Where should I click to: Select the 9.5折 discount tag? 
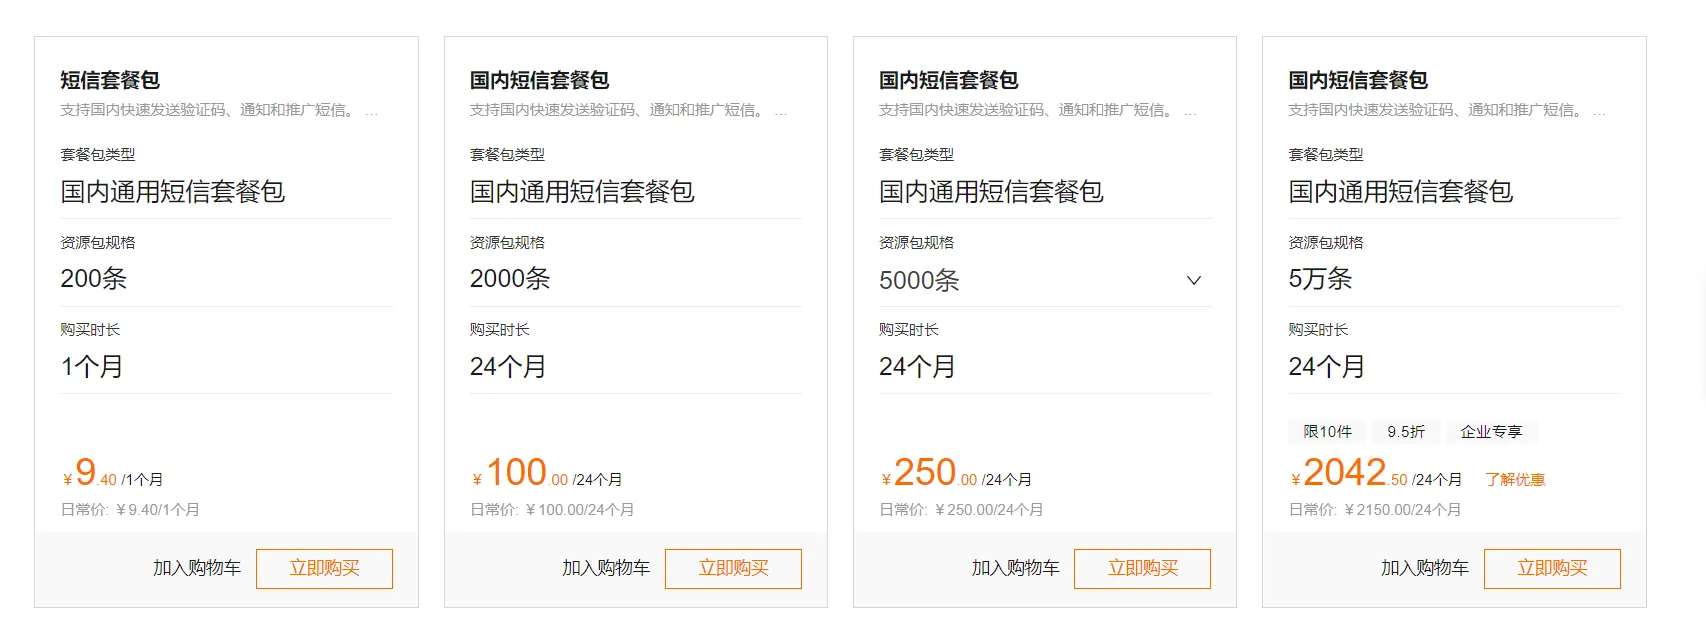point(1404,431)
